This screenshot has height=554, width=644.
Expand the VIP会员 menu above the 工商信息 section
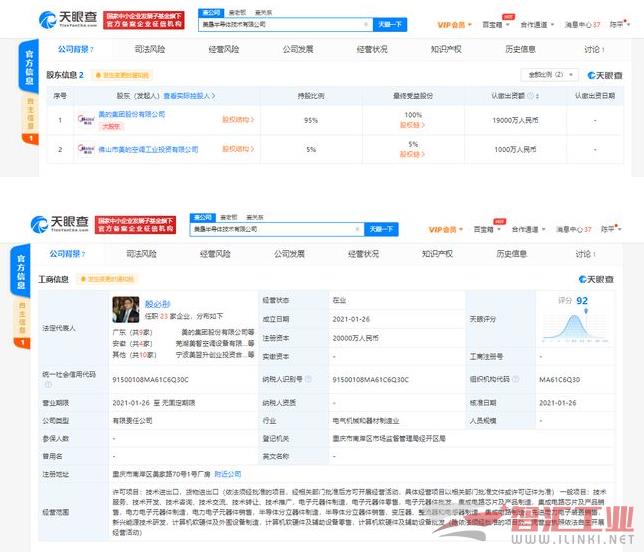[446, 229]
